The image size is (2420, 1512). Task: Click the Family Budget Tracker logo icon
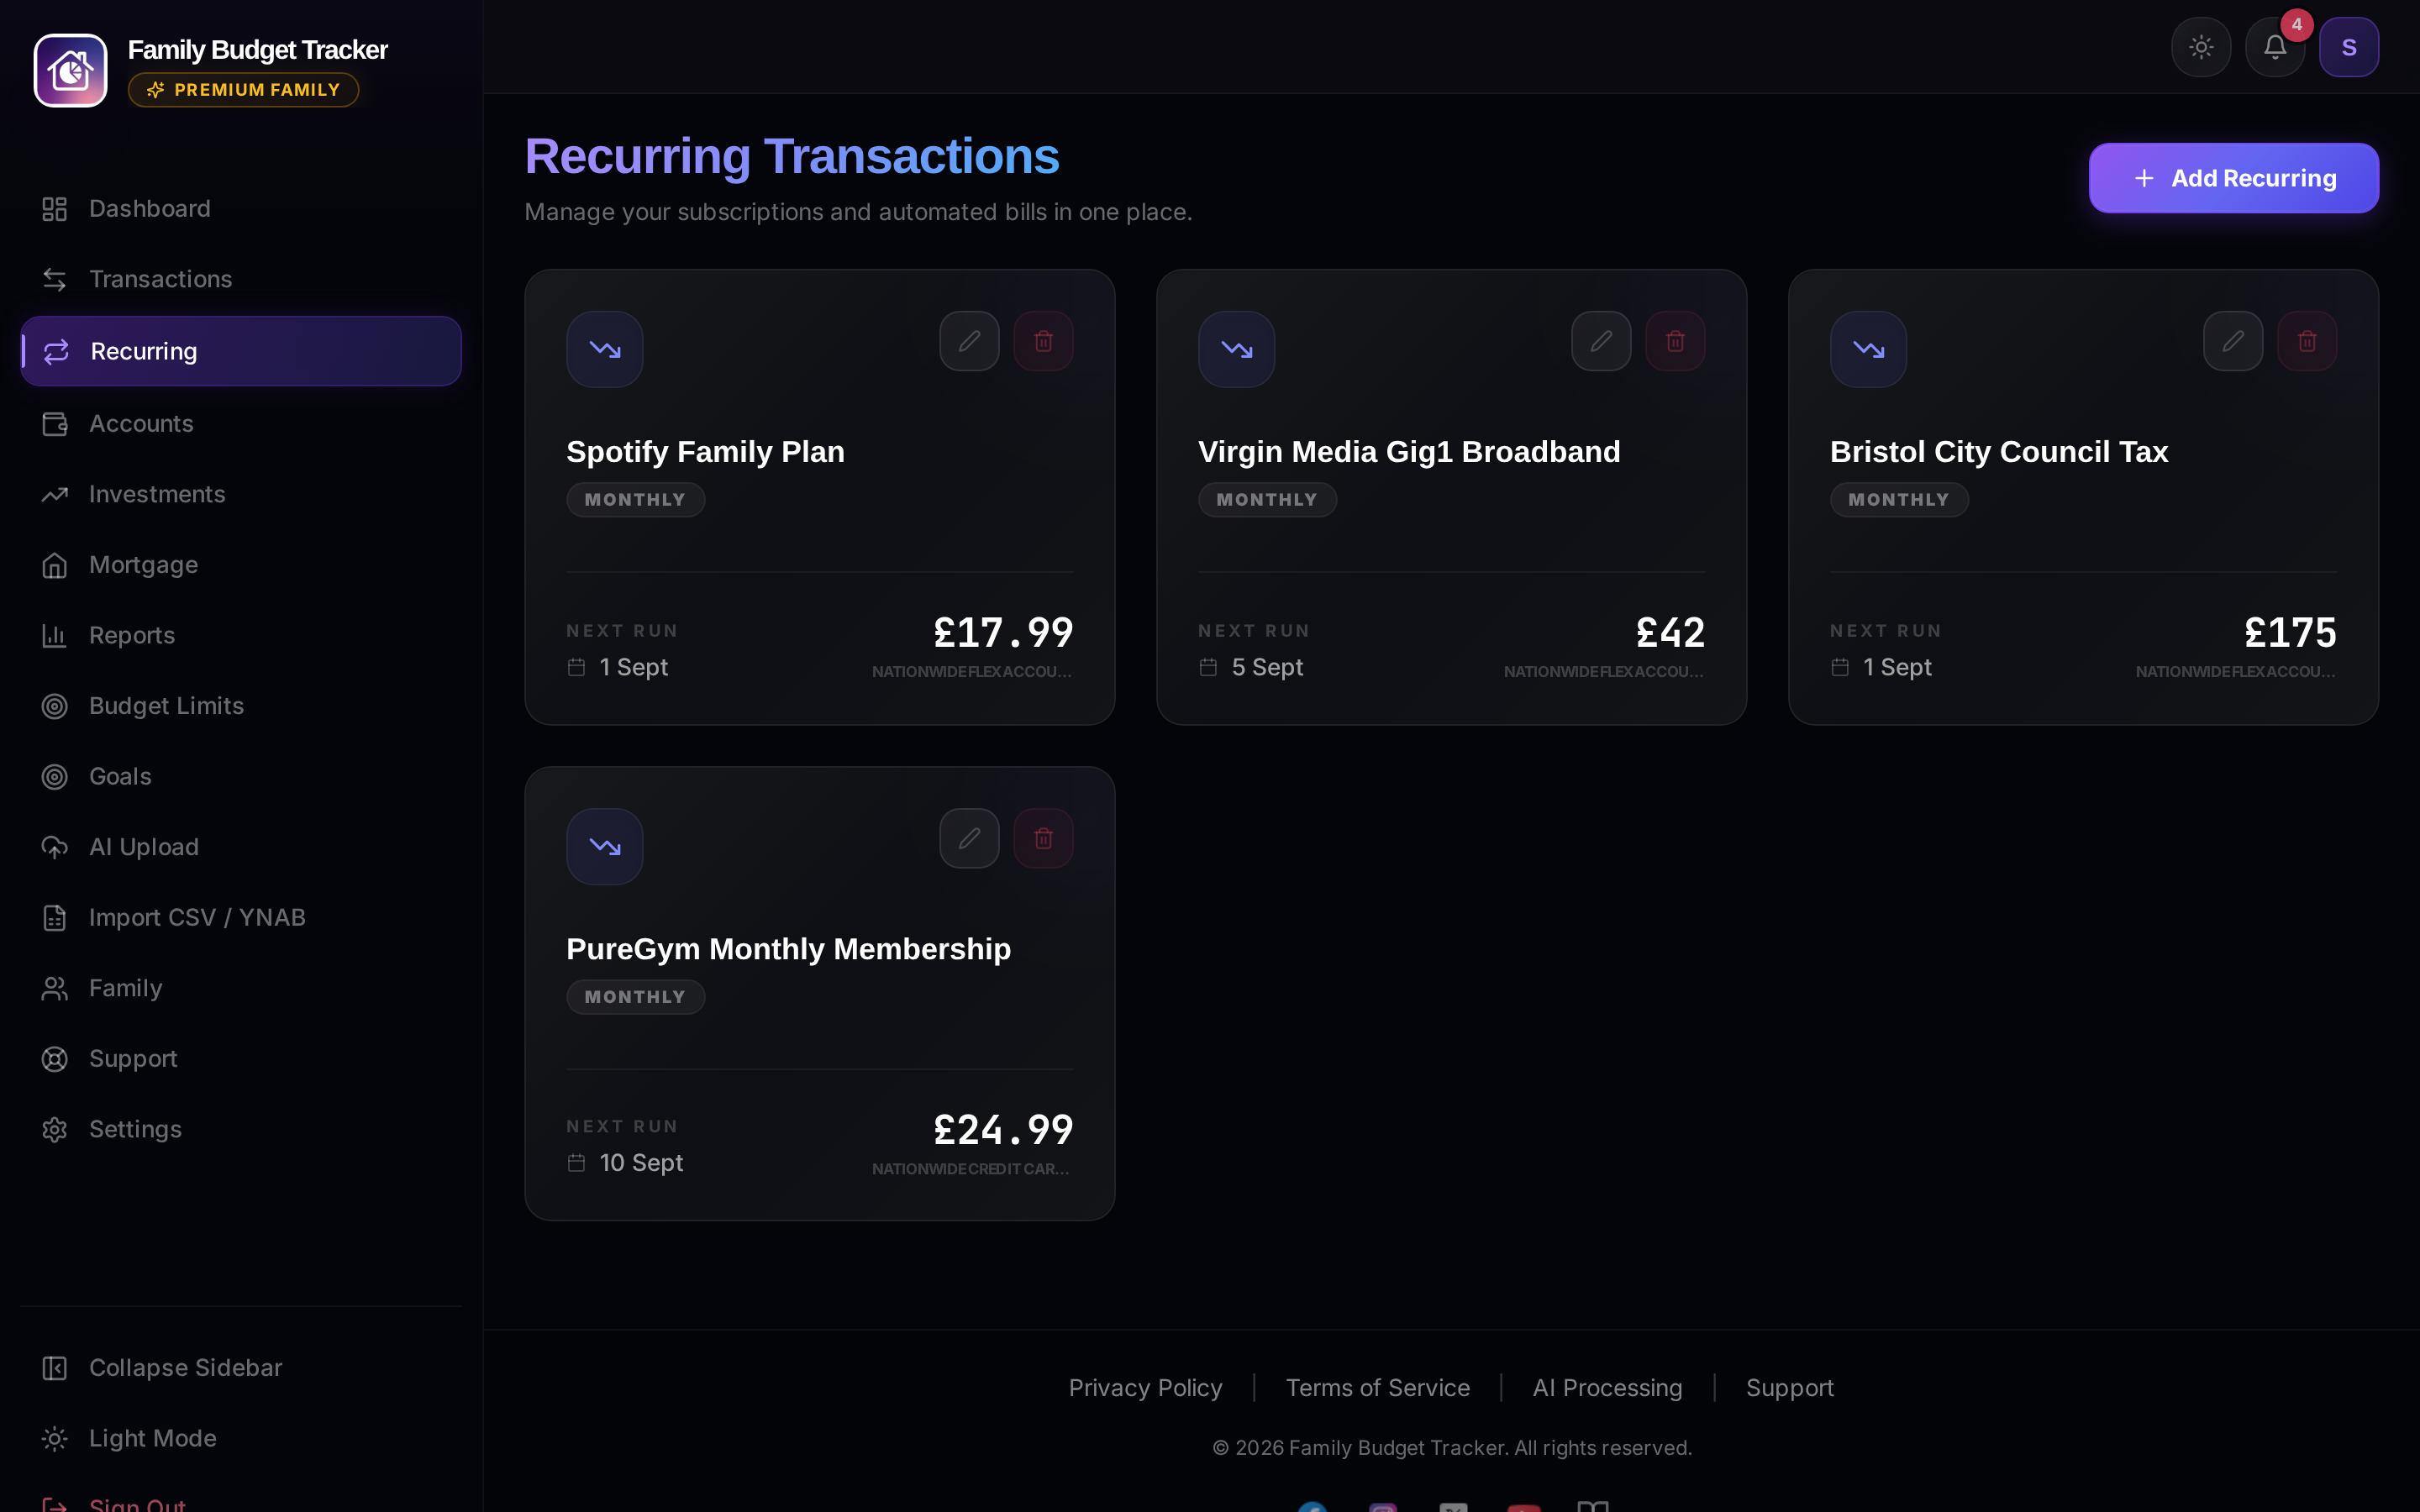pyautogui.click(x=70, y=70)
